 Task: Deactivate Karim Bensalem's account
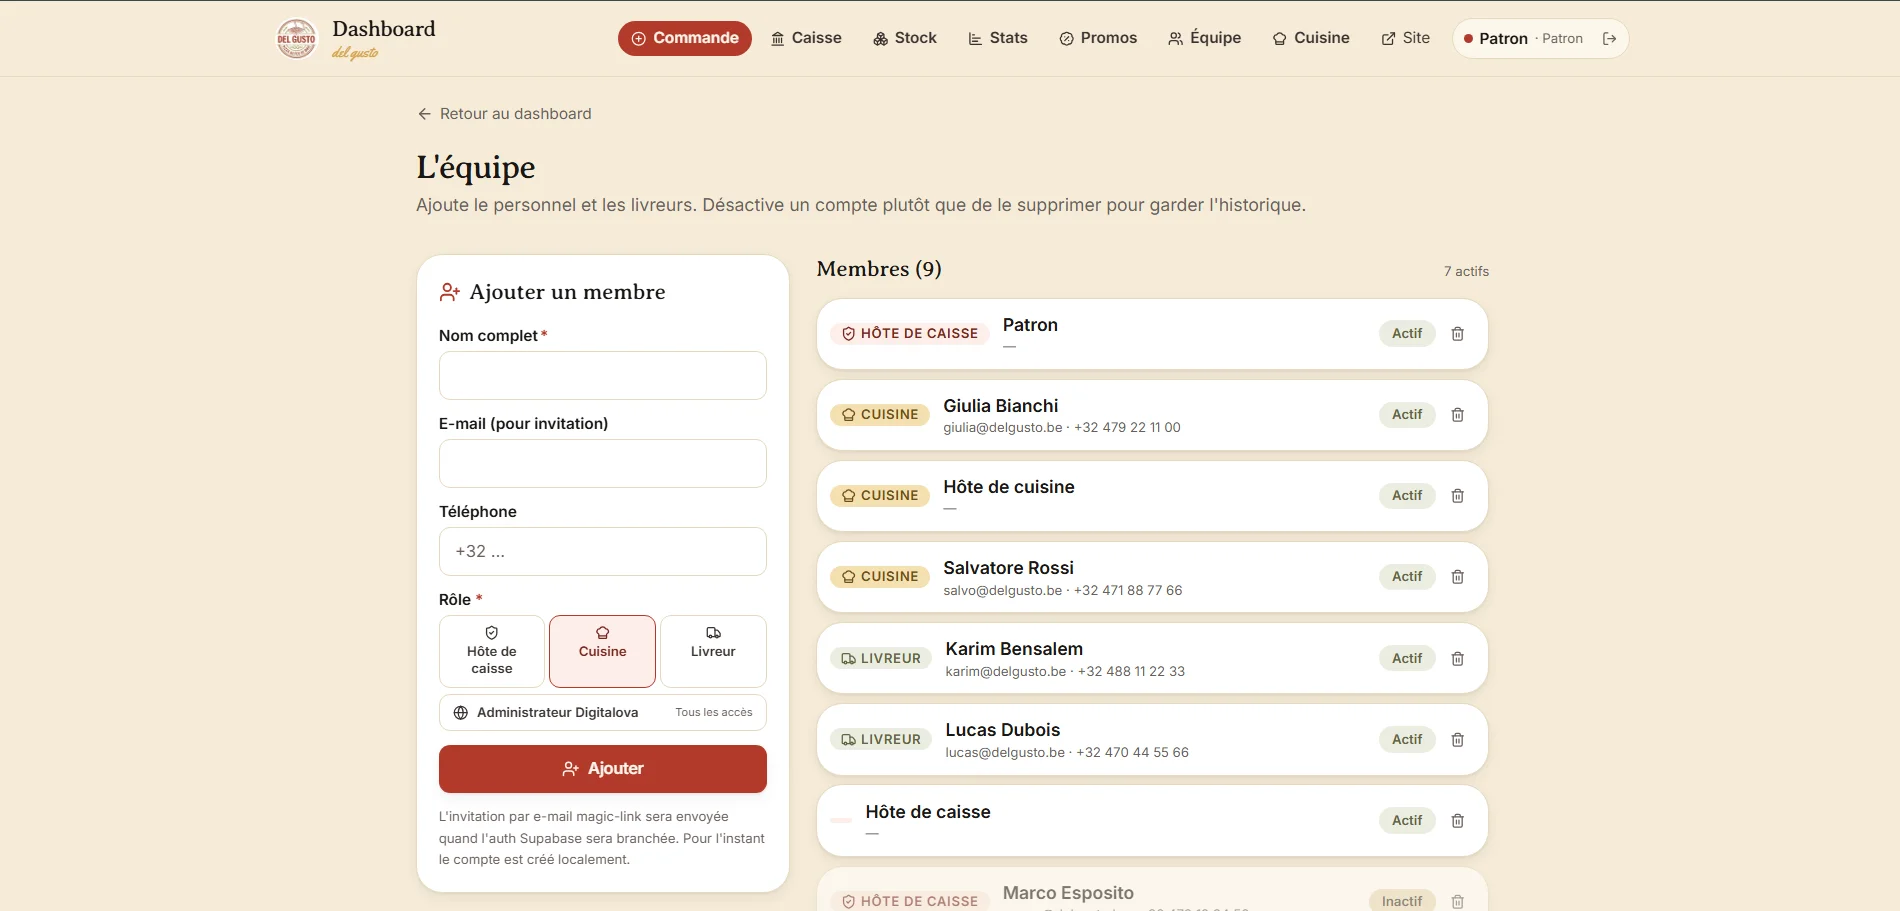[1407, 659]
